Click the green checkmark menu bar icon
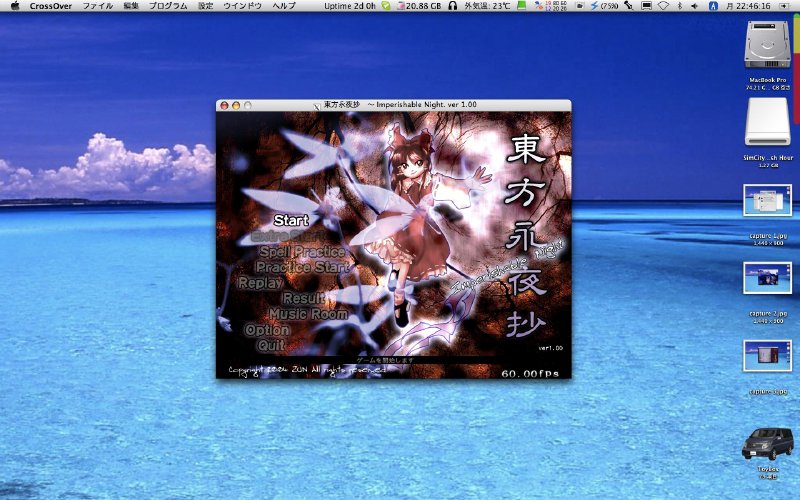The height and width of the screenshot is (500, 800). coord(386,6)
